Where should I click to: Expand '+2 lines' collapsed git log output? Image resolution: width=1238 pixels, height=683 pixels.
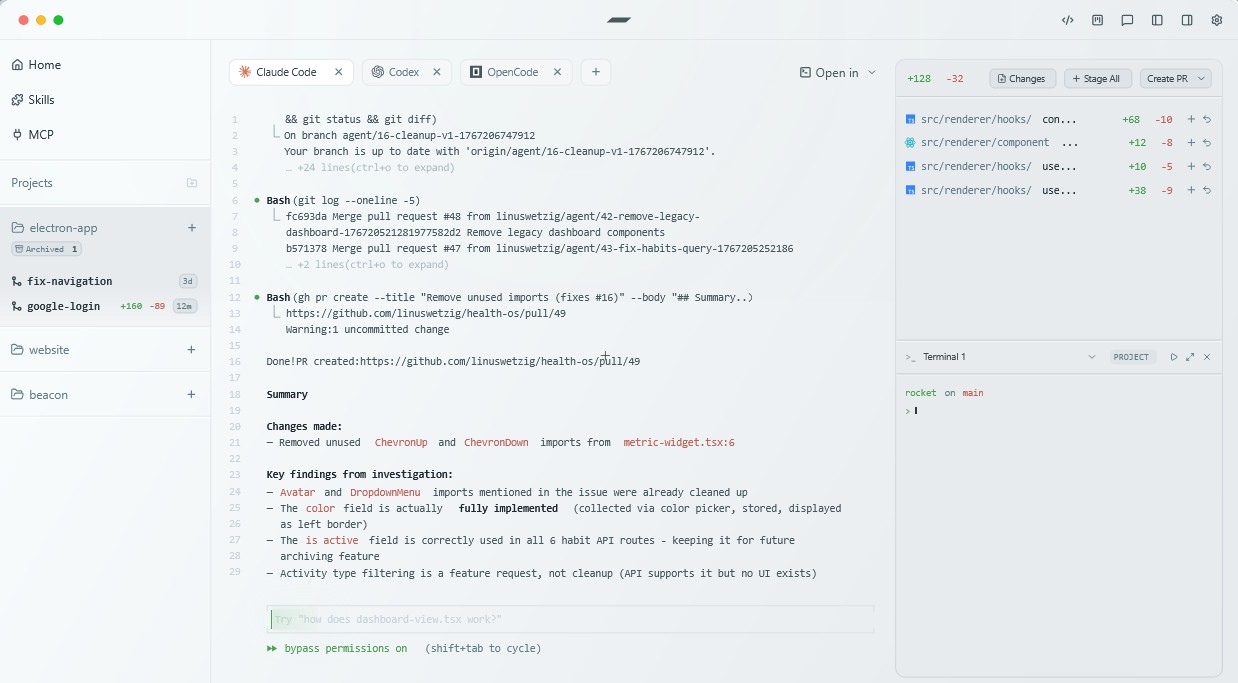[367, 265]
